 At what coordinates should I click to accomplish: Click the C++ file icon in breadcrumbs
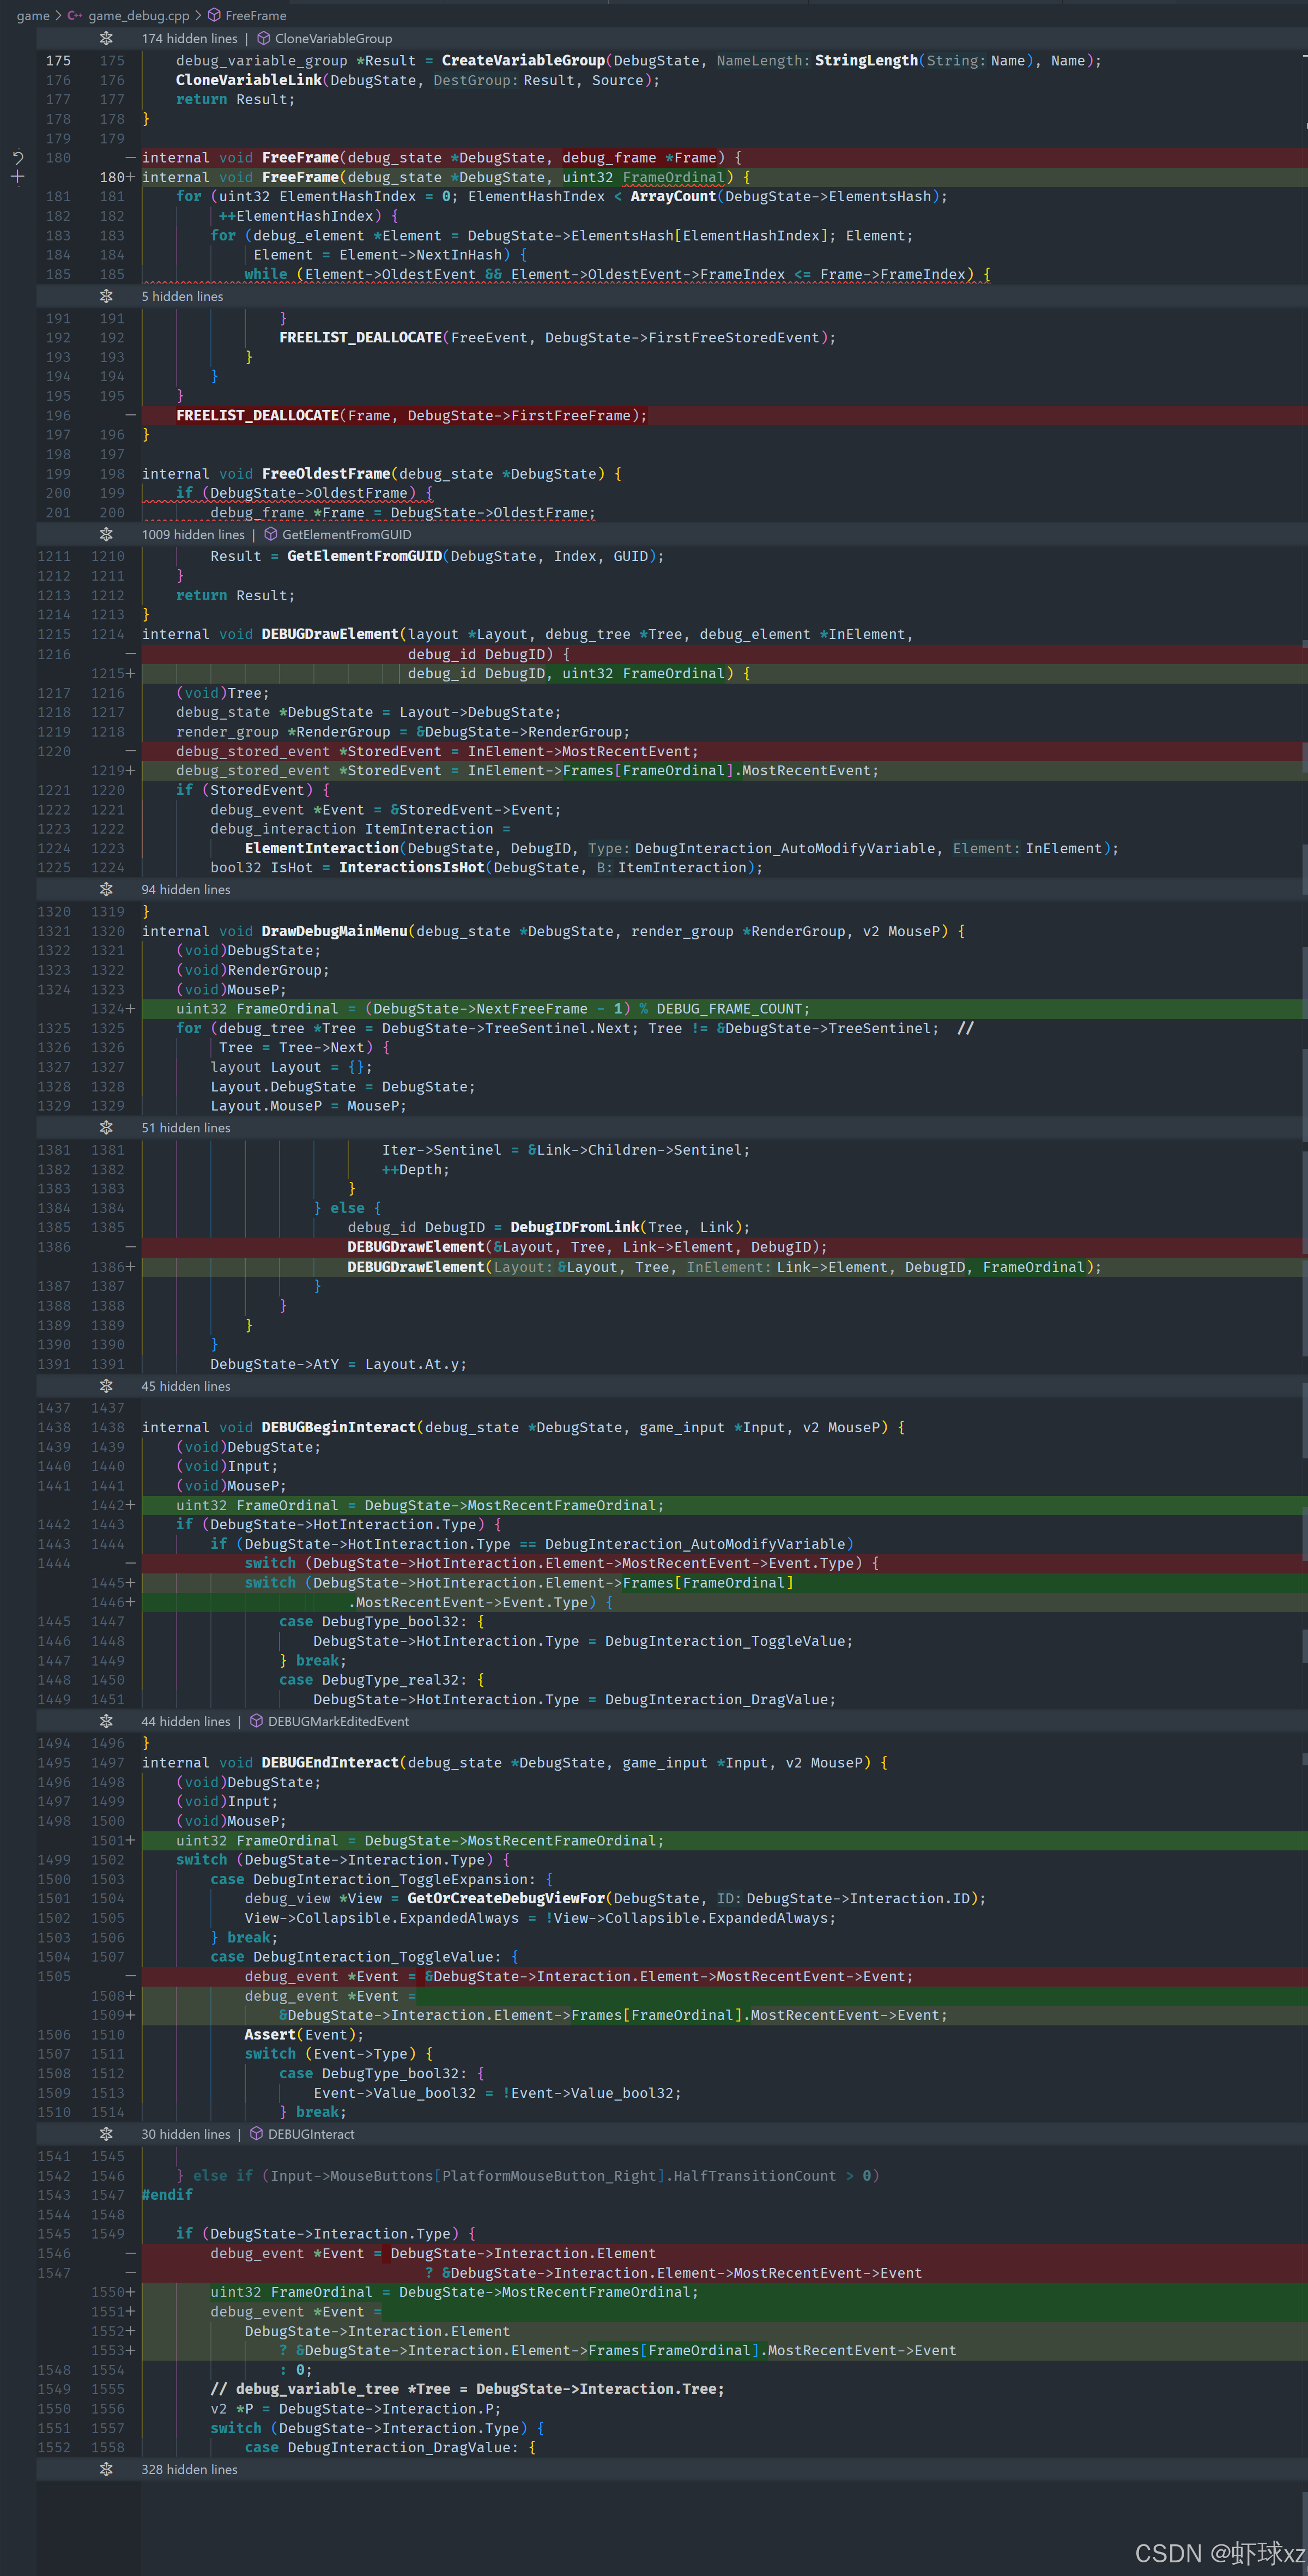(75, 15)
